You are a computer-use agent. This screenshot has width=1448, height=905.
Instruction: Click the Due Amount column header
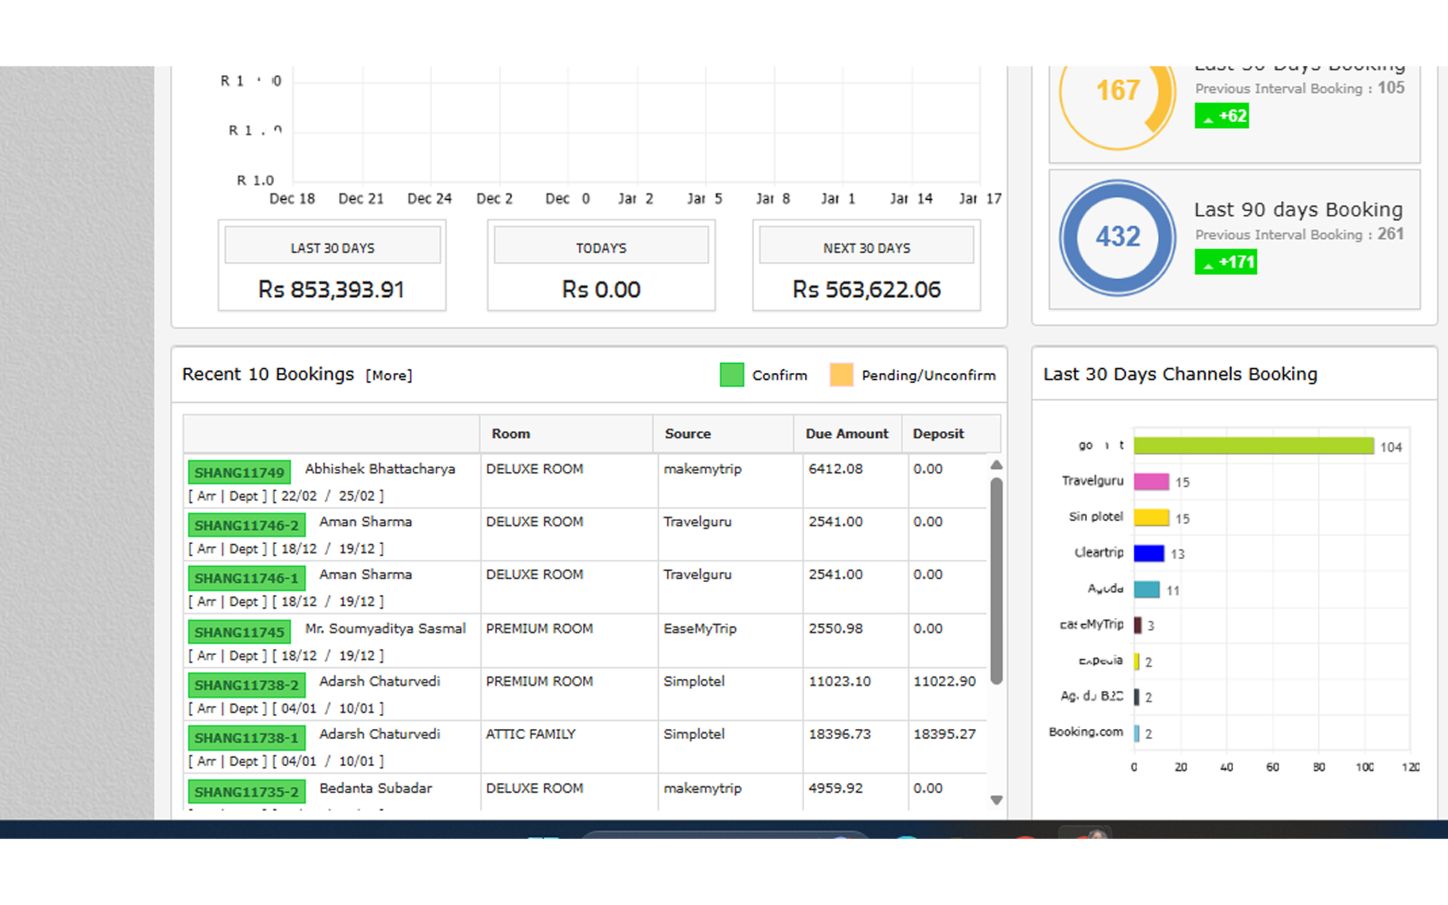(846, 434)
